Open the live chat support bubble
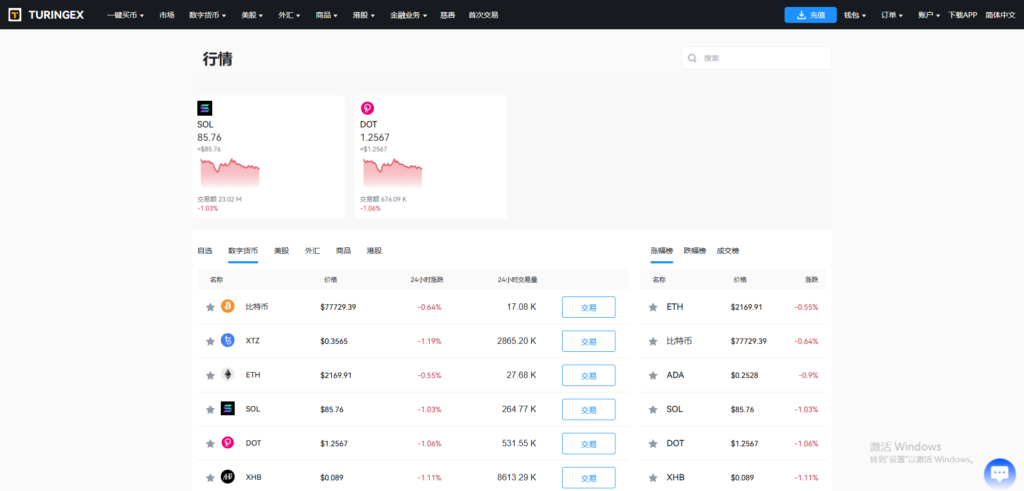Viewport: 1024px width, 491px height. click(x=999, y=473)
